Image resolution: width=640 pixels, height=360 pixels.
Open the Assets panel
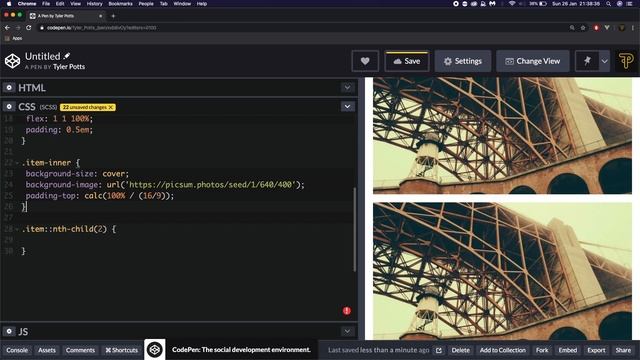pyautogui.click(x=47, y=350)
